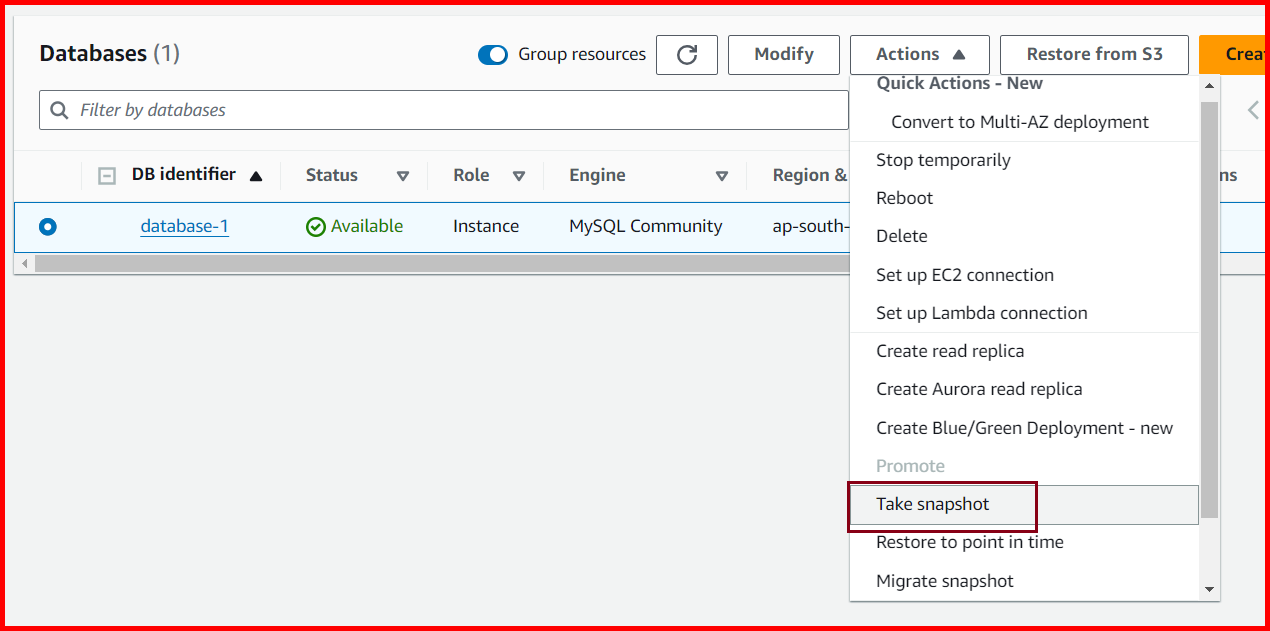Click the Modify button
The image size is (1270, 631).
(x=783, y=54)
